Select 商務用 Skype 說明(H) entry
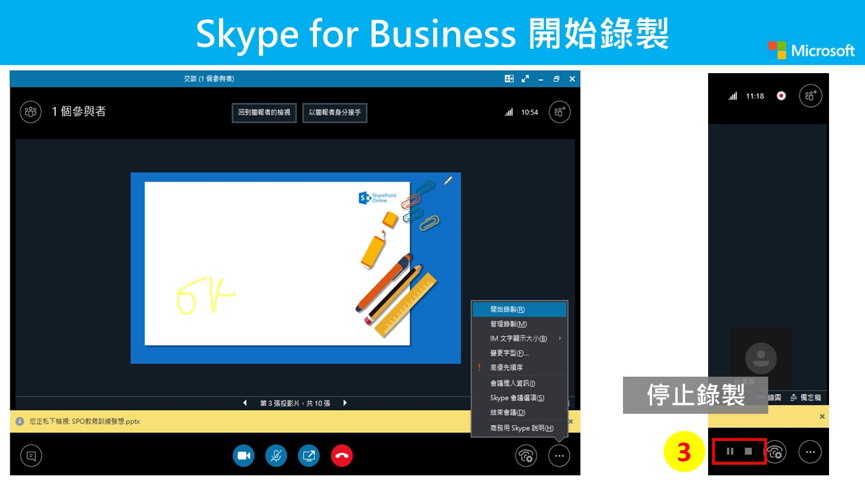The image size is (865, 487). [519, 428]
